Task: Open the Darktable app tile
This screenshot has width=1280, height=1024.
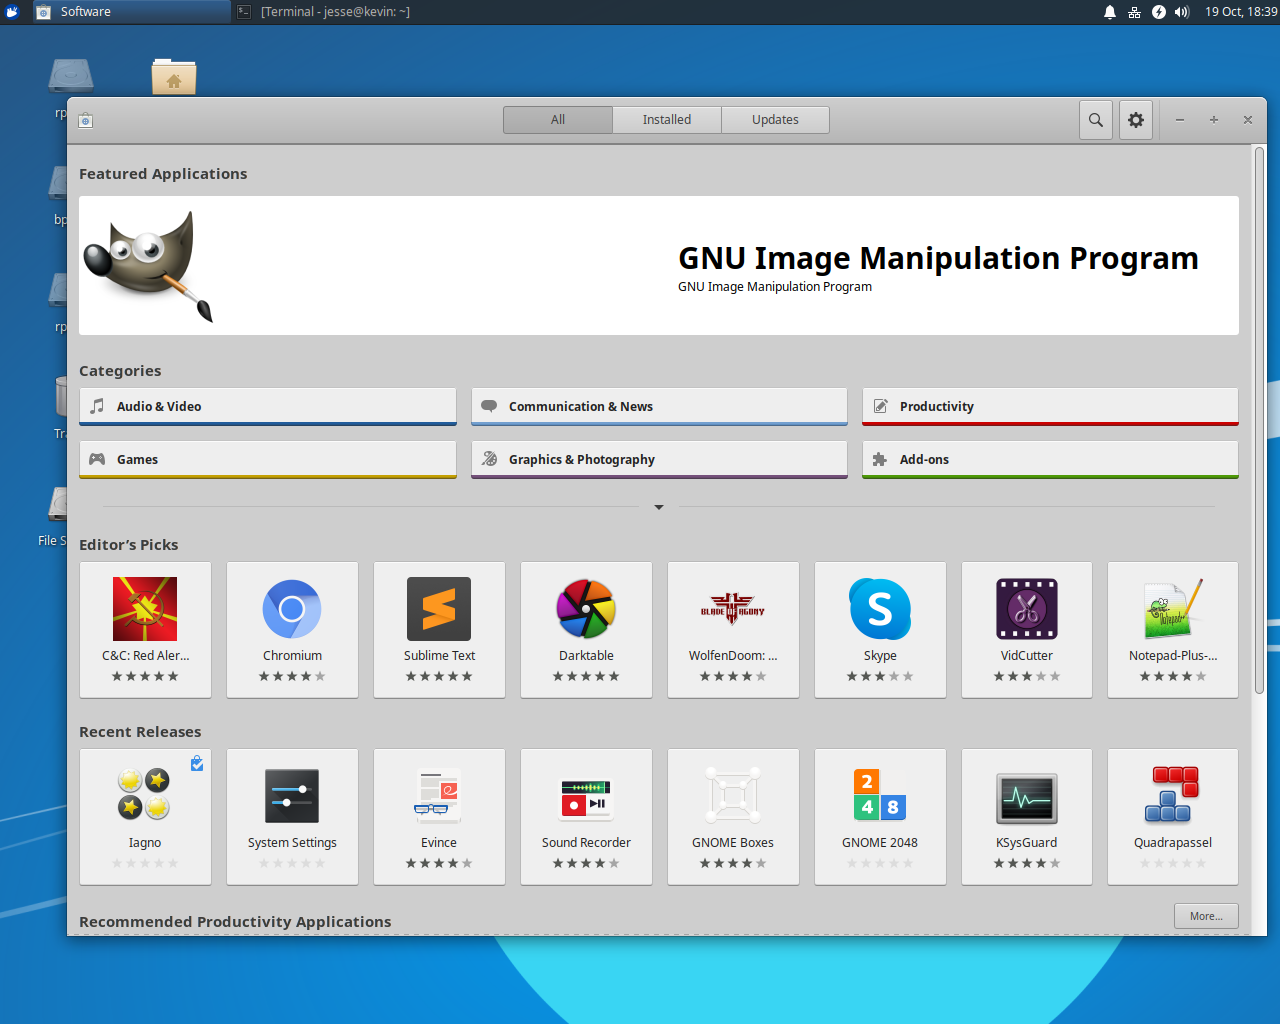Action: tap(586, 629)
